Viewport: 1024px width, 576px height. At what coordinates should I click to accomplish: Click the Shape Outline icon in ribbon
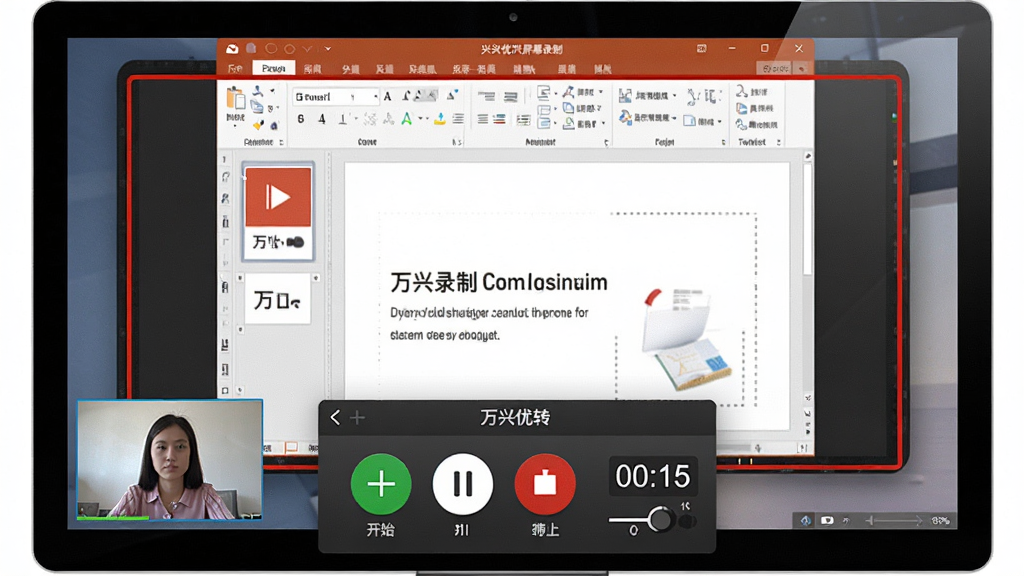pyautogui.click(x=569, y=108)
